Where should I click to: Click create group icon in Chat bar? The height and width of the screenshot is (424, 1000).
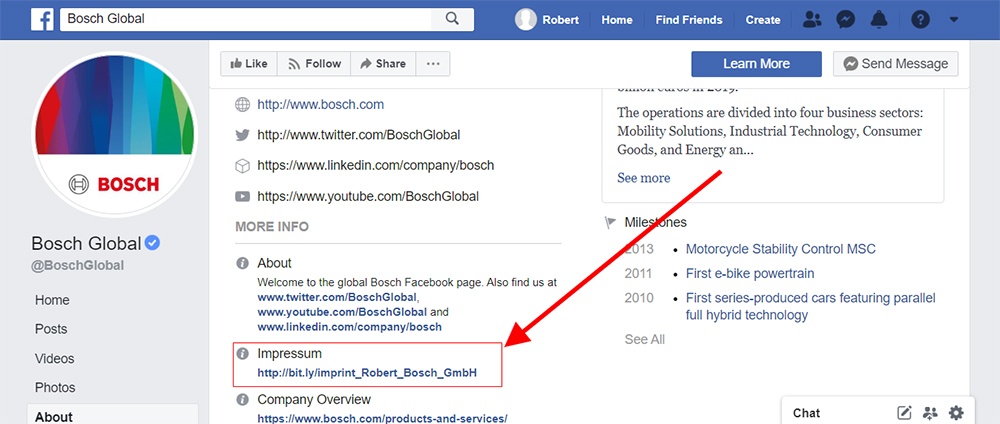(930, 413)
